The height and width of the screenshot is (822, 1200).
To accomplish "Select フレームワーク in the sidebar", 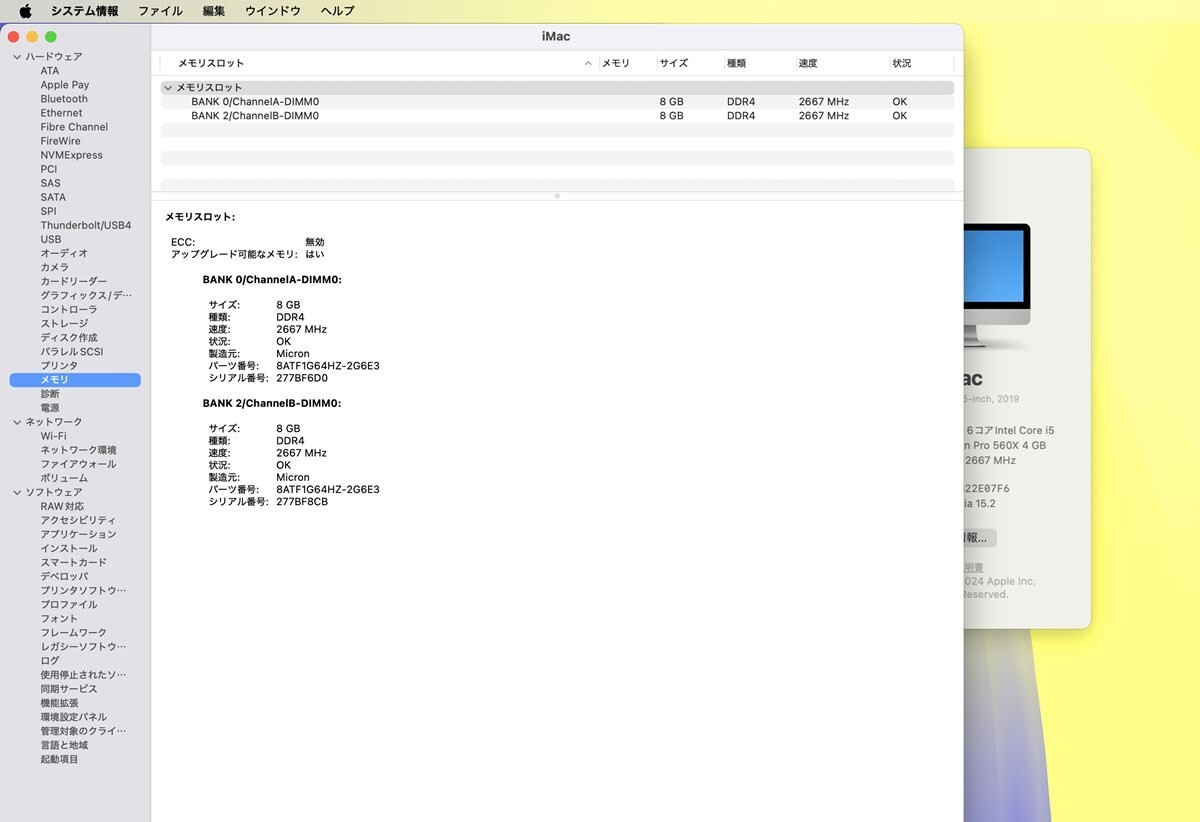I will click(74, 632).
